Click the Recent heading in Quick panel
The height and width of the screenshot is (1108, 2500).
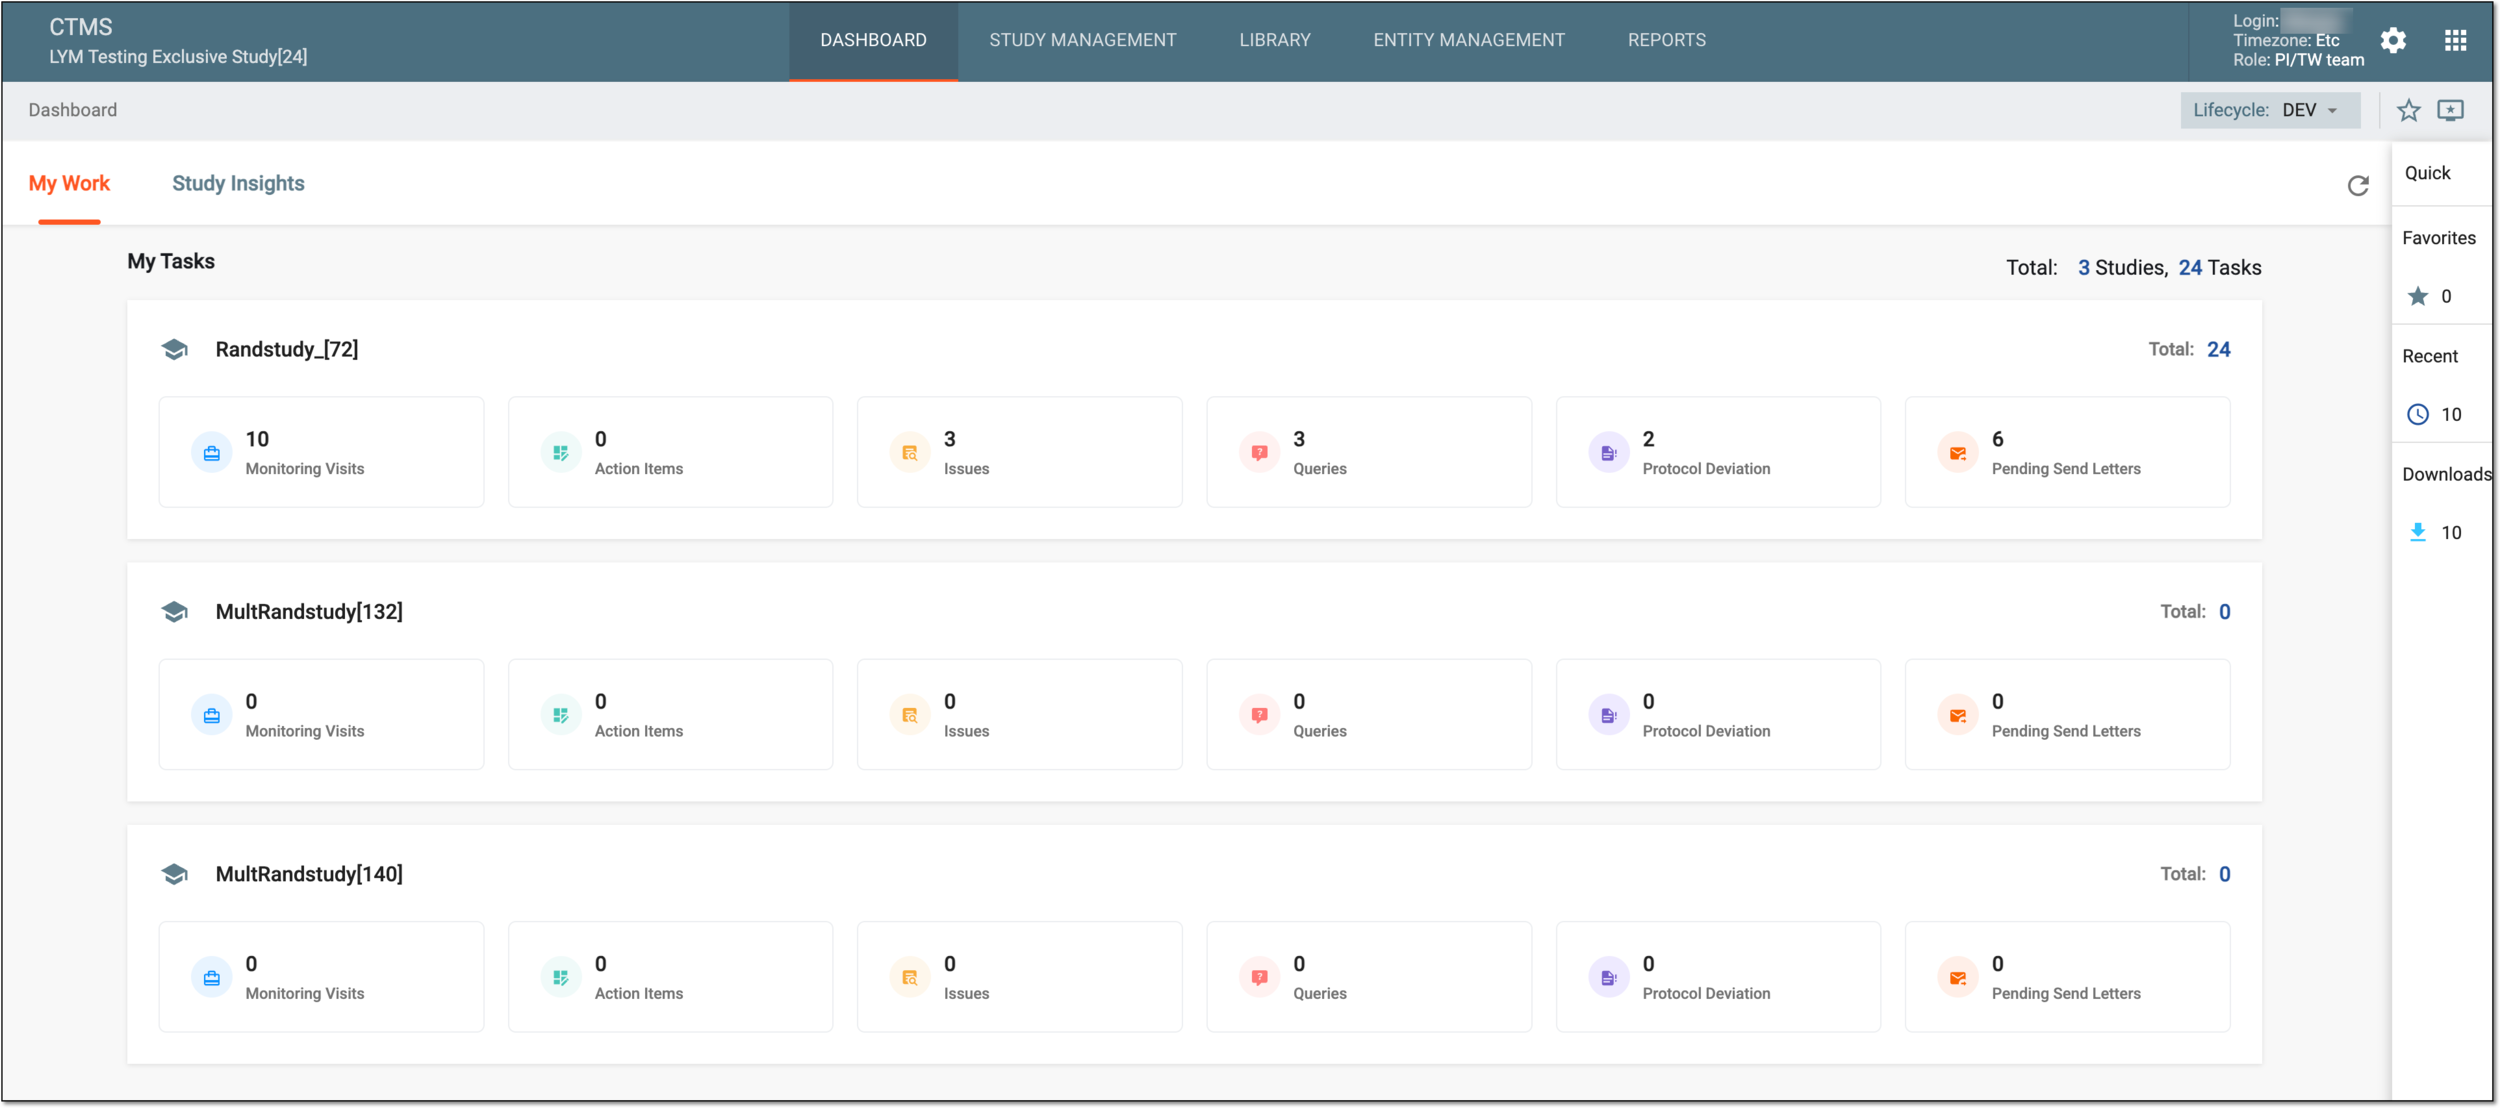click(2430, 356)
